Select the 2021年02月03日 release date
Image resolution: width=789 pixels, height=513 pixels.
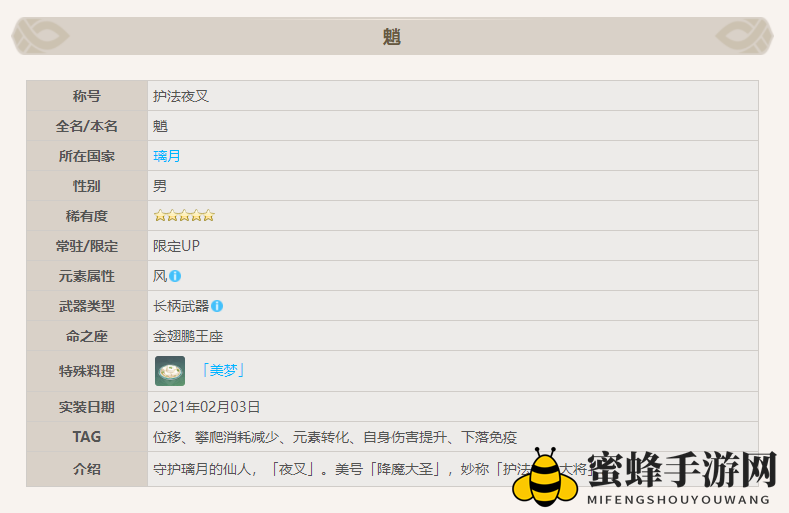(x=206, y=407)
